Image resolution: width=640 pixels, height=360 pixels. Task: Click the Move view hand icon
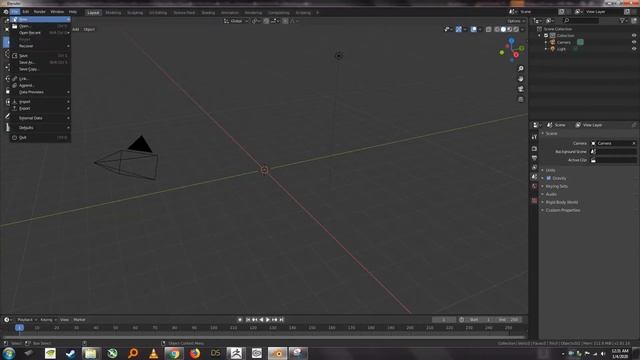click(521, 79)
